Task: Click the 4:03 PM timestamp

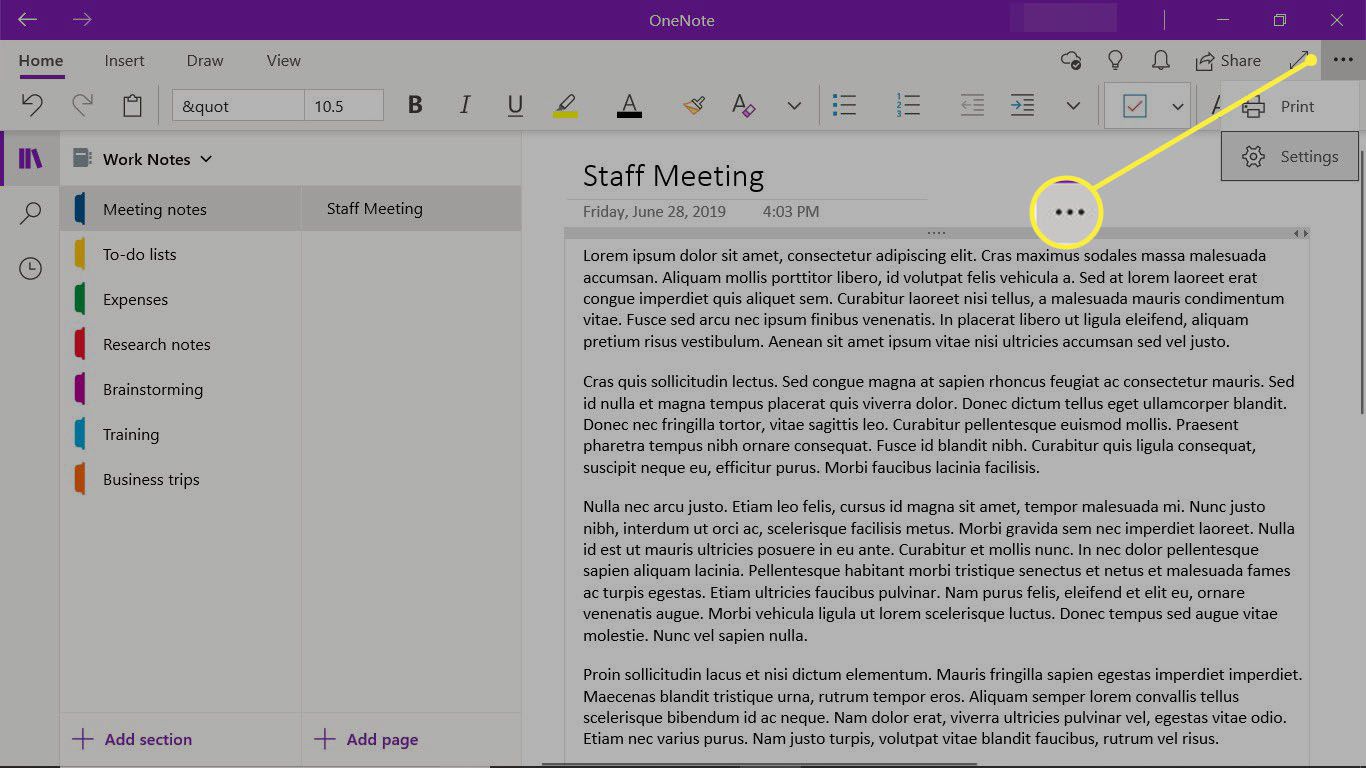Action: [x=790, y=212]
